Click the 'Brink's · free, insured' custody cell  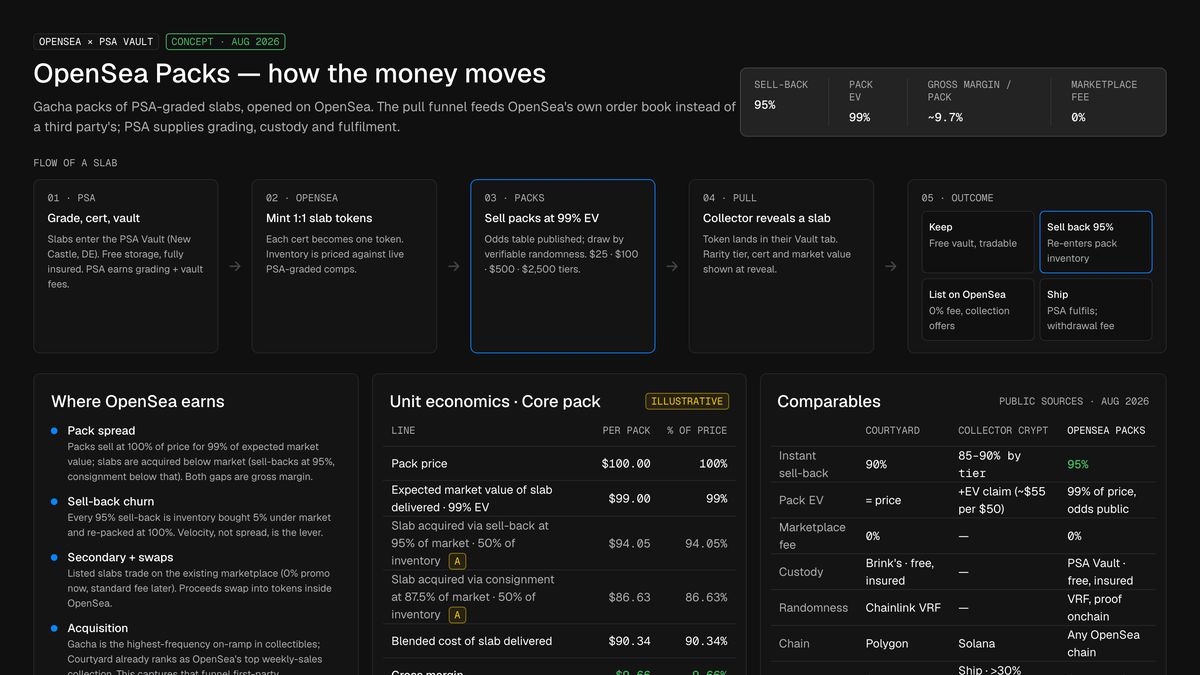[x=899, y=572]
